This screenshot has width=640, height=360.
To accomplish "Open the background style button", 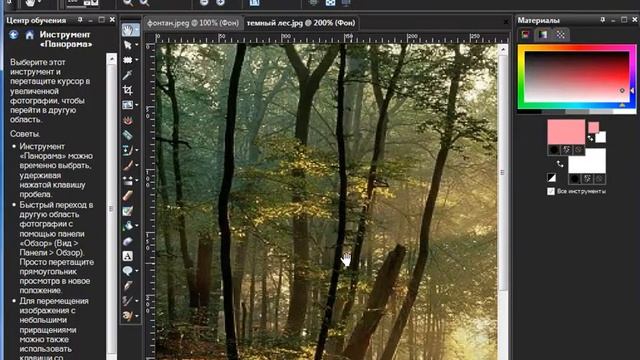I will [x=575, y=179].
